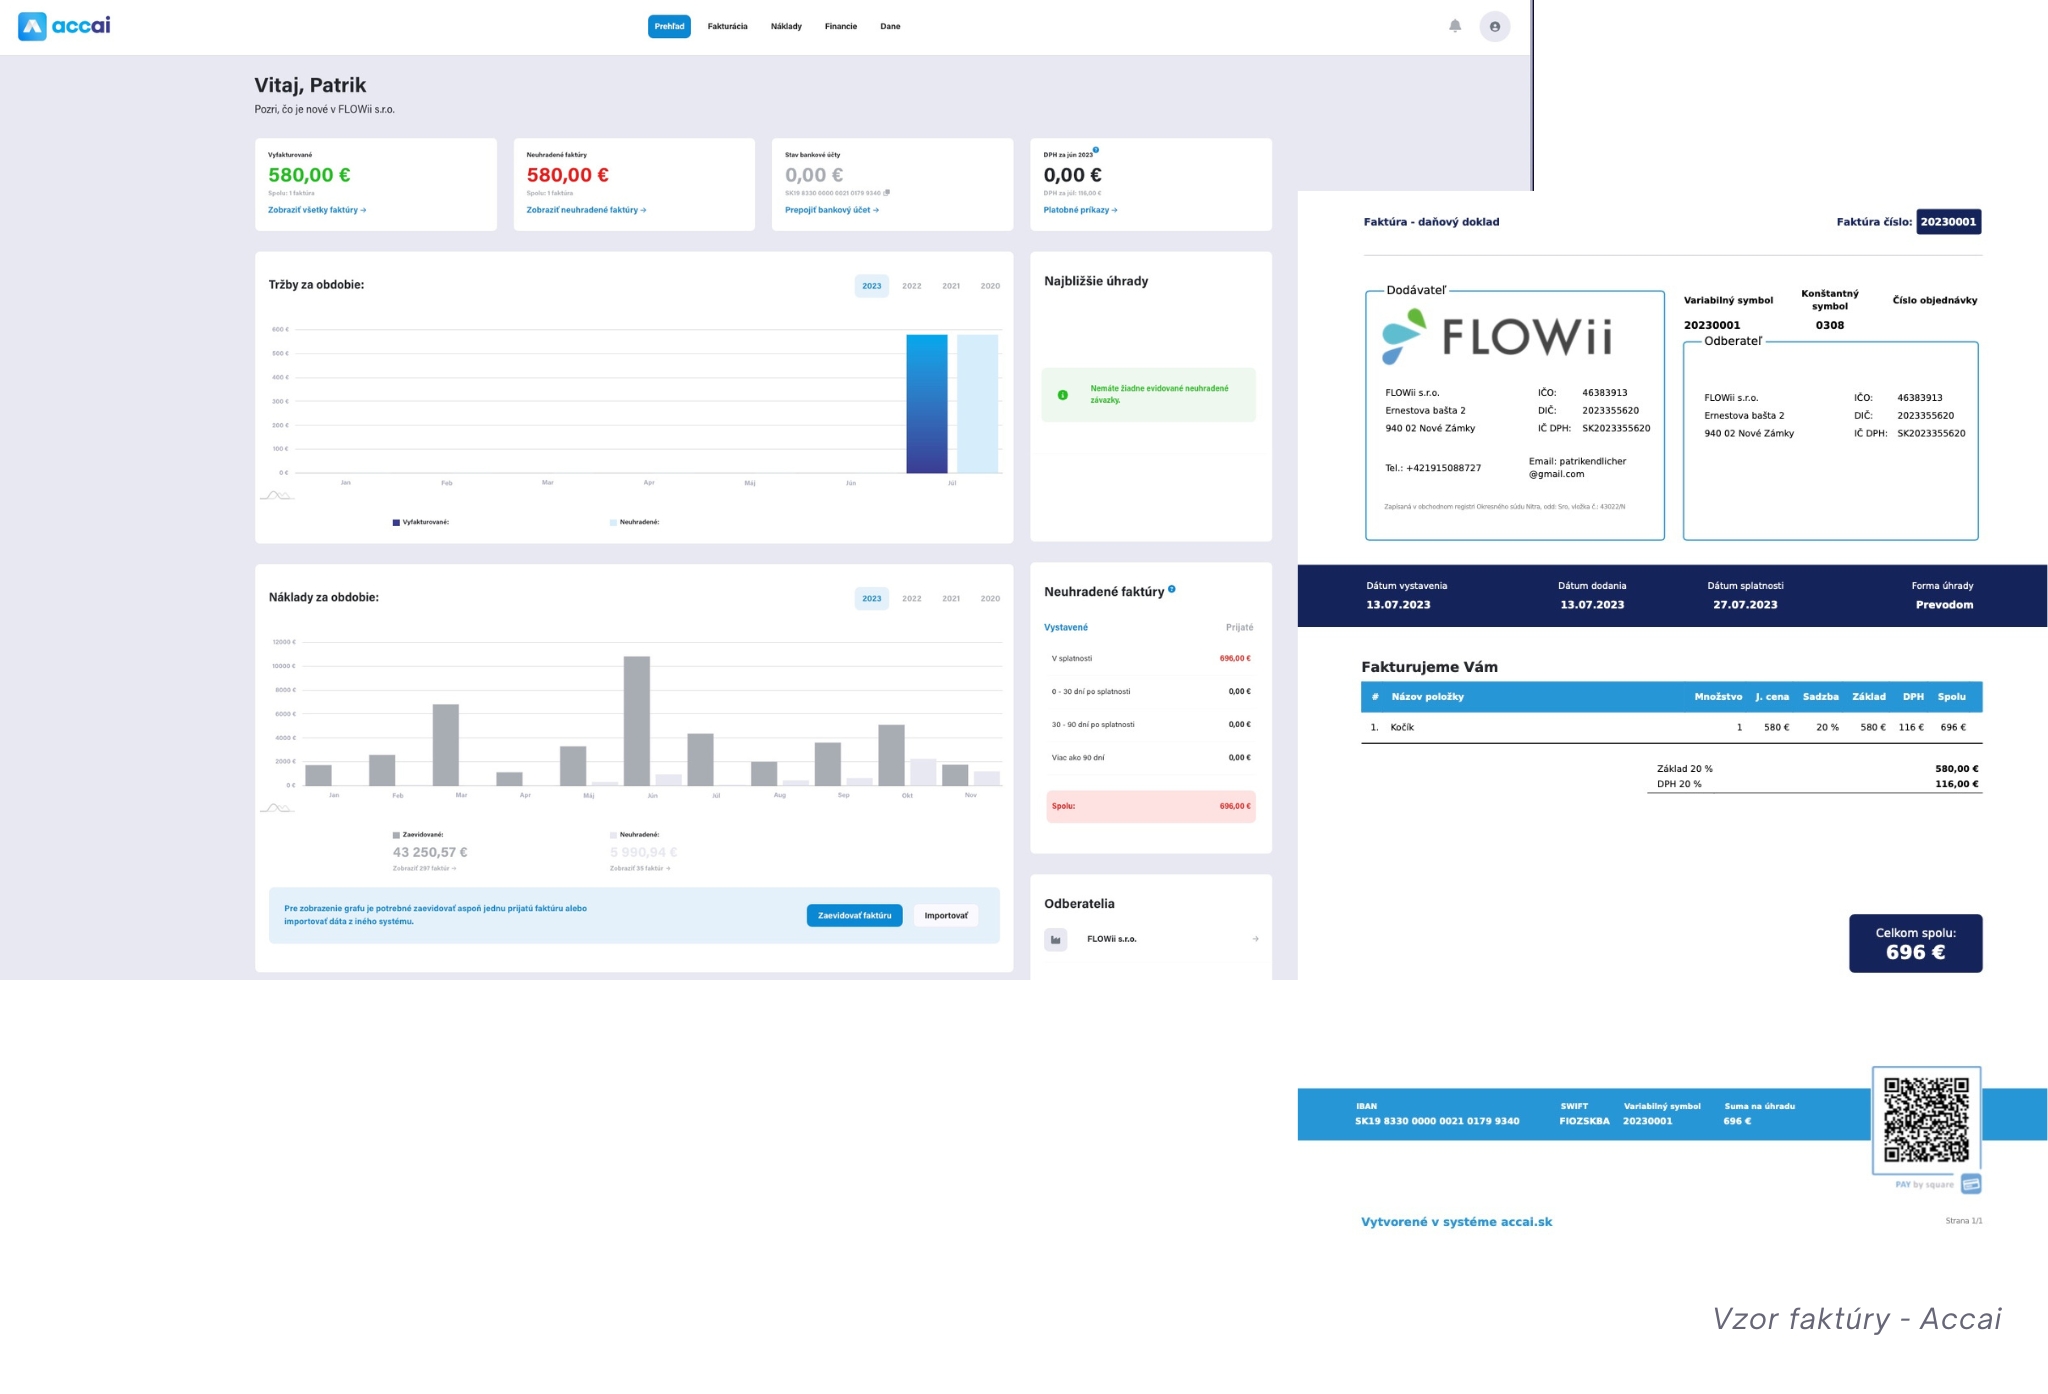Click the red Spolu total row
Viewport: 2048px width, 1394px height.
(x=1151, y=806)
